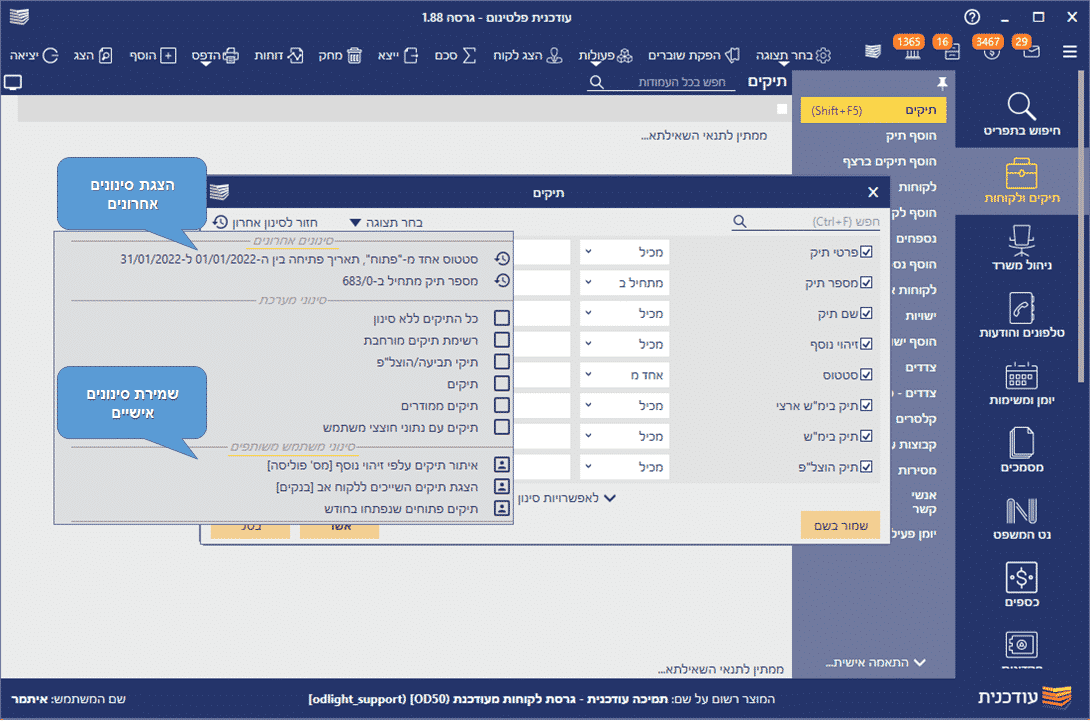Screen dimensions: 1090x722
Task: Open בחר תצוגה dropdown in תיקים dialog
Action: point(386,222)
